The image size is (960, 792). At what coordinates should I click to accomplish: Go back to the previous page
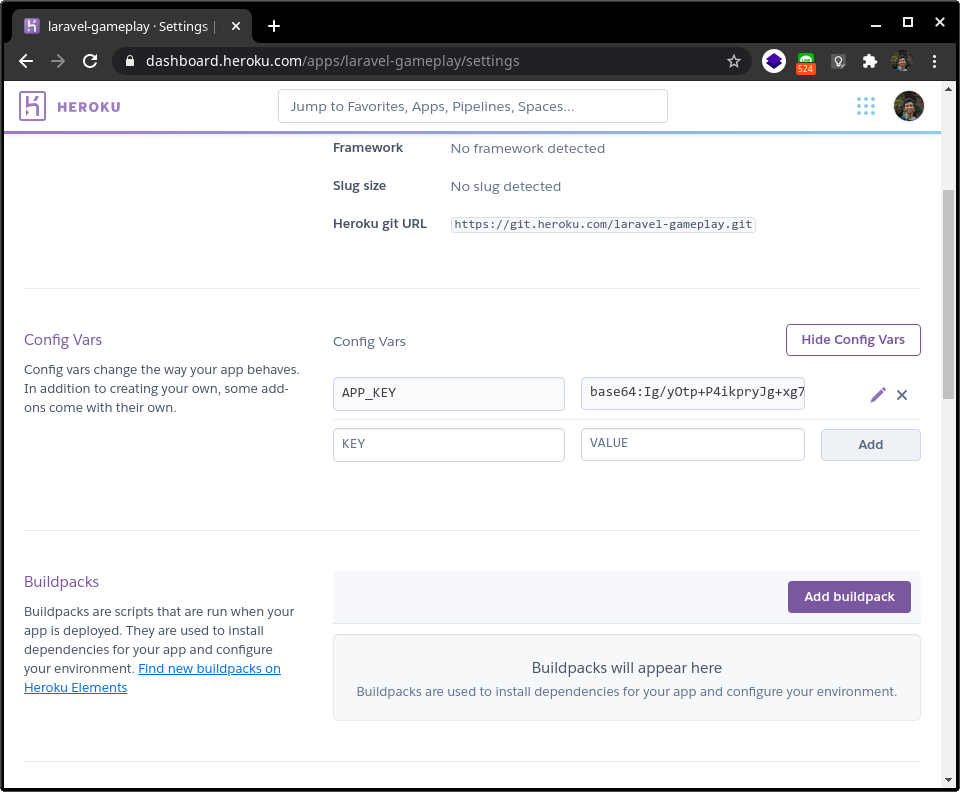click(x=26, y=61)
